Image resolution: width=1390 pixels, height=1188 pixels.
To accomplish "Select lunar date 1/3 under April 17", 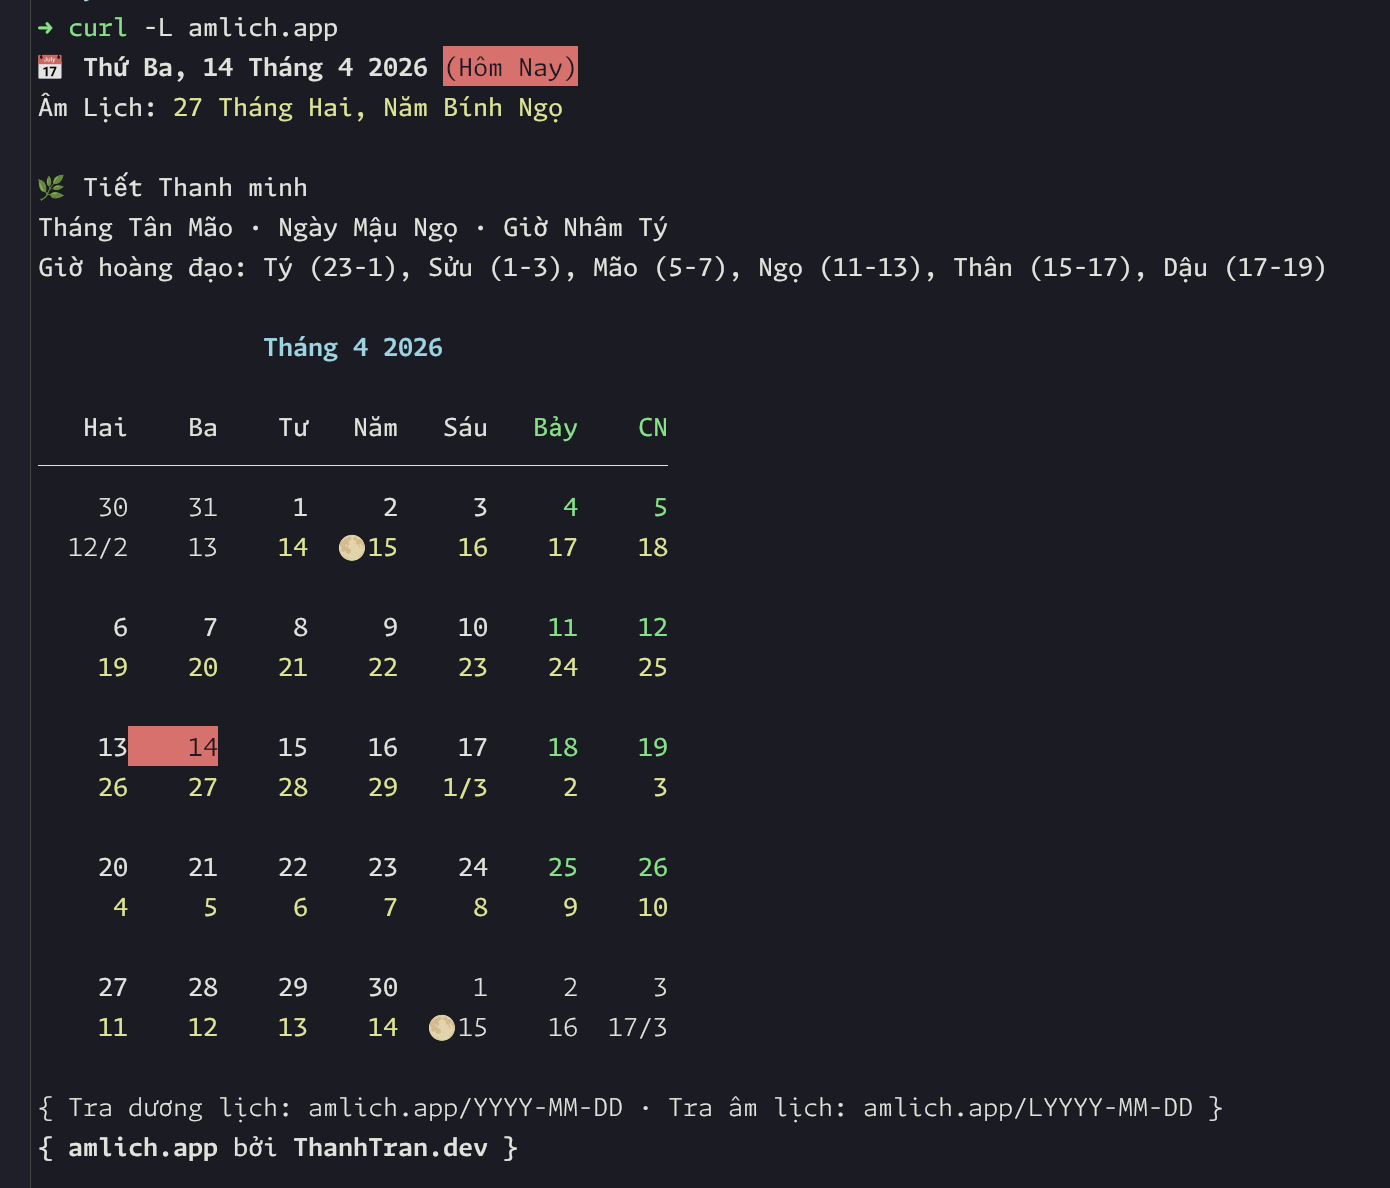I will (465, 788).
